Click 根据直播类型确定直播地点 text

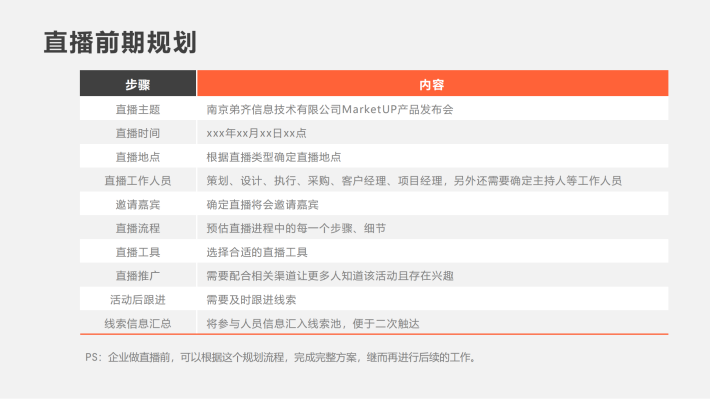pos(273,157)
